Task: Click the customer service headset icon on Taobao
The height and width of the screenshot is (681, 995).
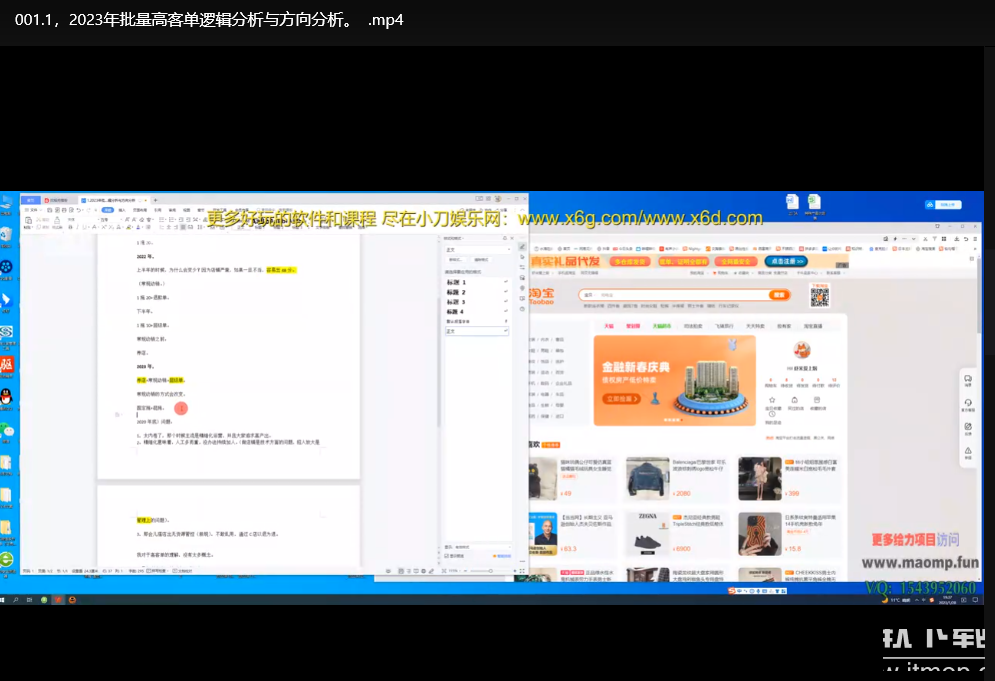Action: (x=968, y=404)
